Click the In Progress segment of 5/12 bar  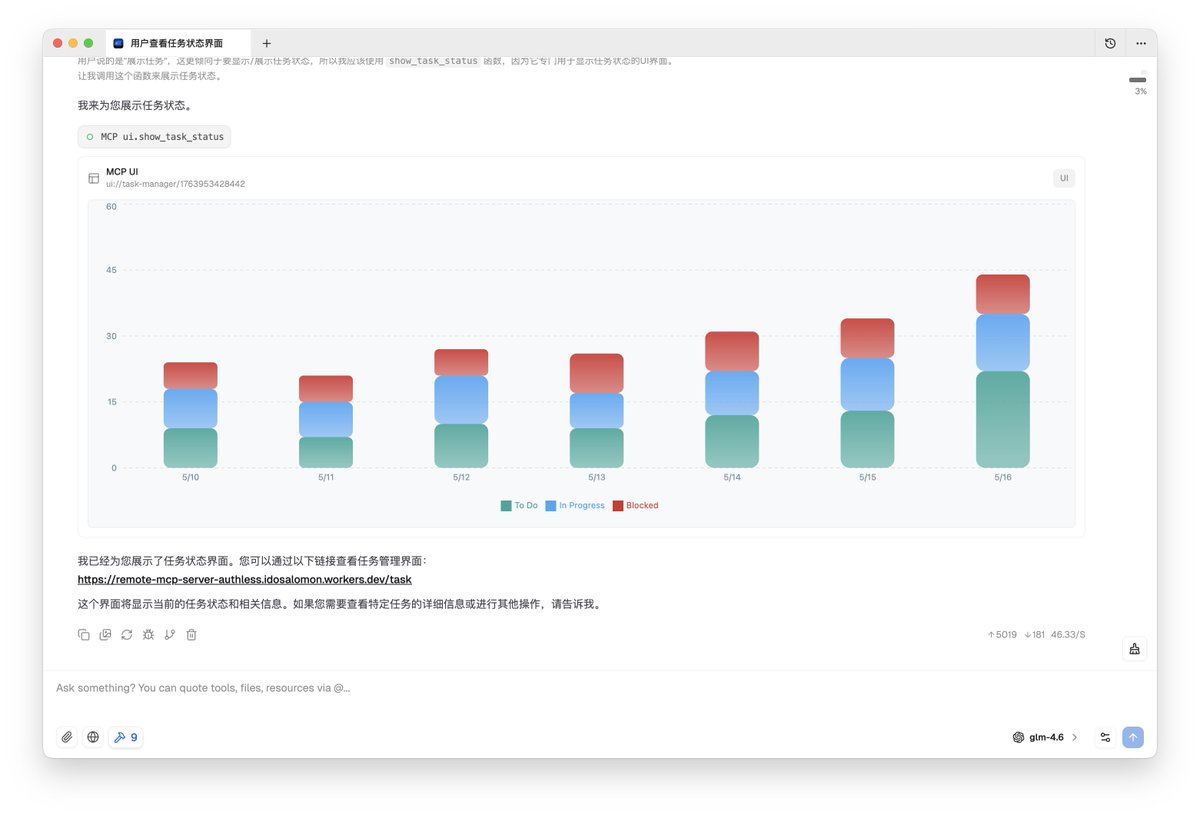coord(461,400)
